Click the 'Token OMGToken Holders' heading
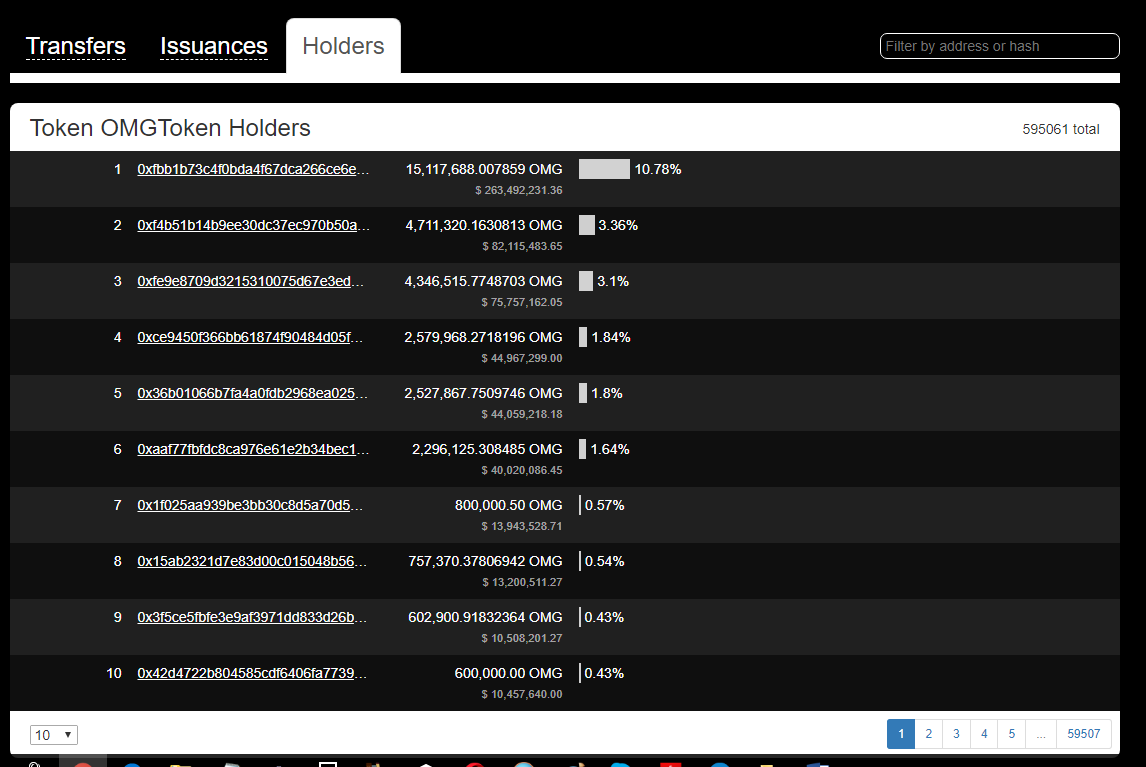Image resolution: width=1146 pixels, height=767 pixels. [x=170, y=128]
